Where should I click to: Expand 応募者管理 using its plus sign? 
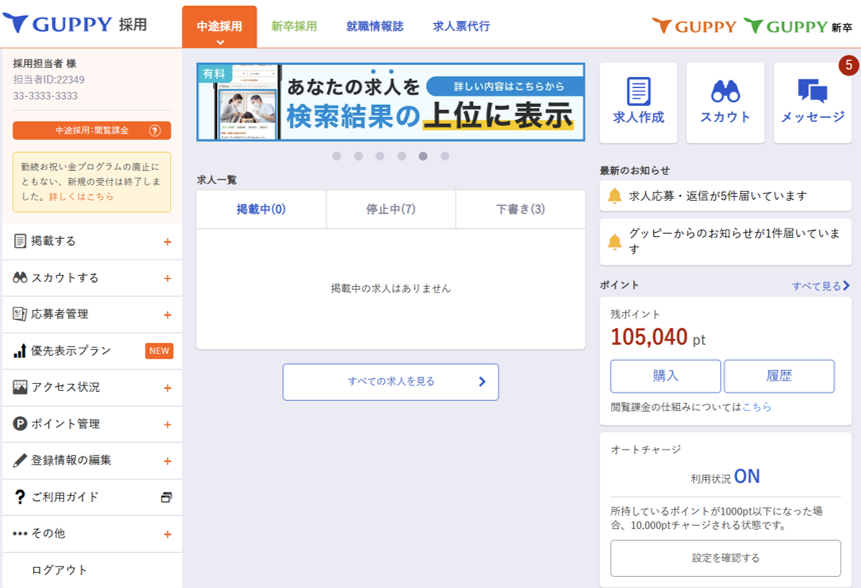tap(167, 315)
